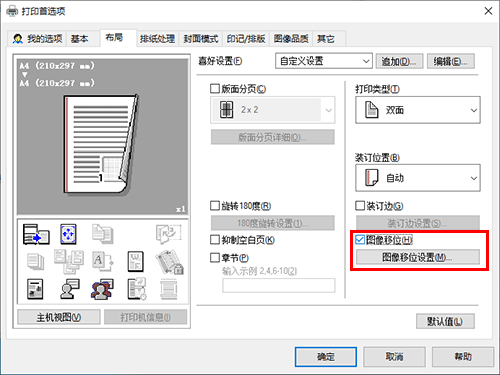This screenshot has width=500, height=375.
Task: Switch to the 图像品质 tab
Action: (x=291, y=39)
